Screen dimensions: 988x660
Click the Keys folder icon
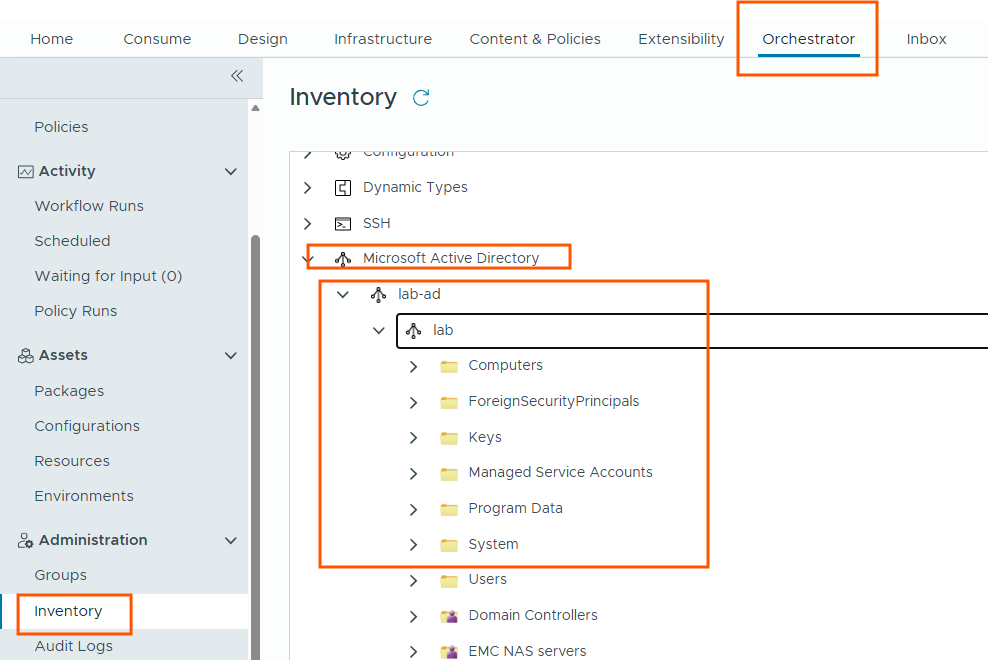point(448,438)
